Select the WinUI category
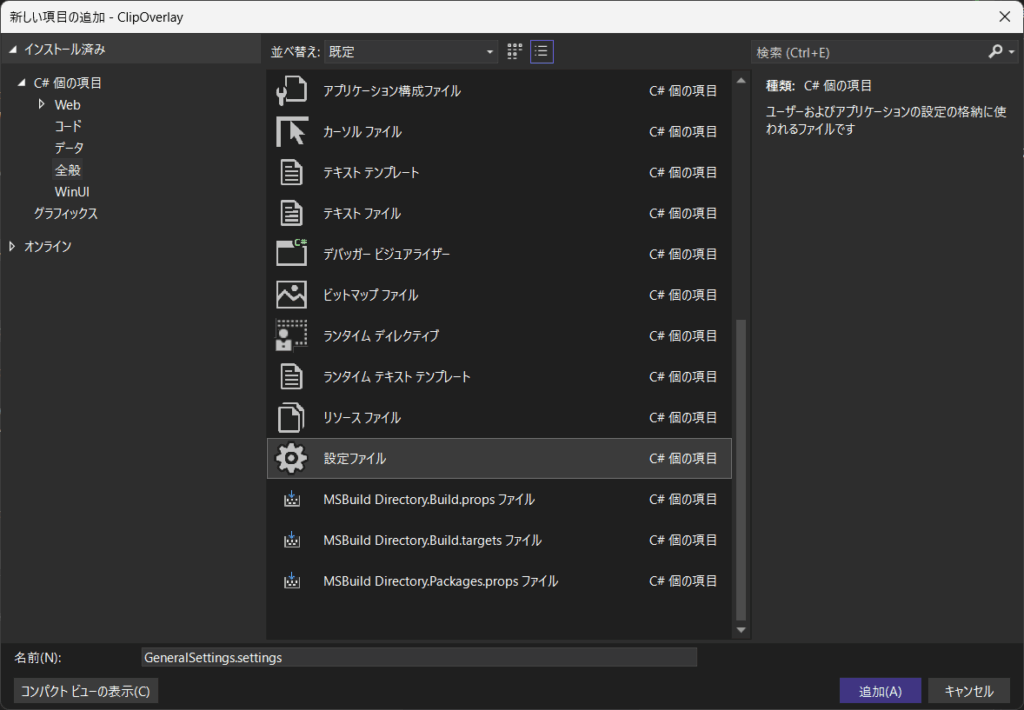Image resolution: width=1024 pixels, height=710 pixels. click(x=72, y=191)
